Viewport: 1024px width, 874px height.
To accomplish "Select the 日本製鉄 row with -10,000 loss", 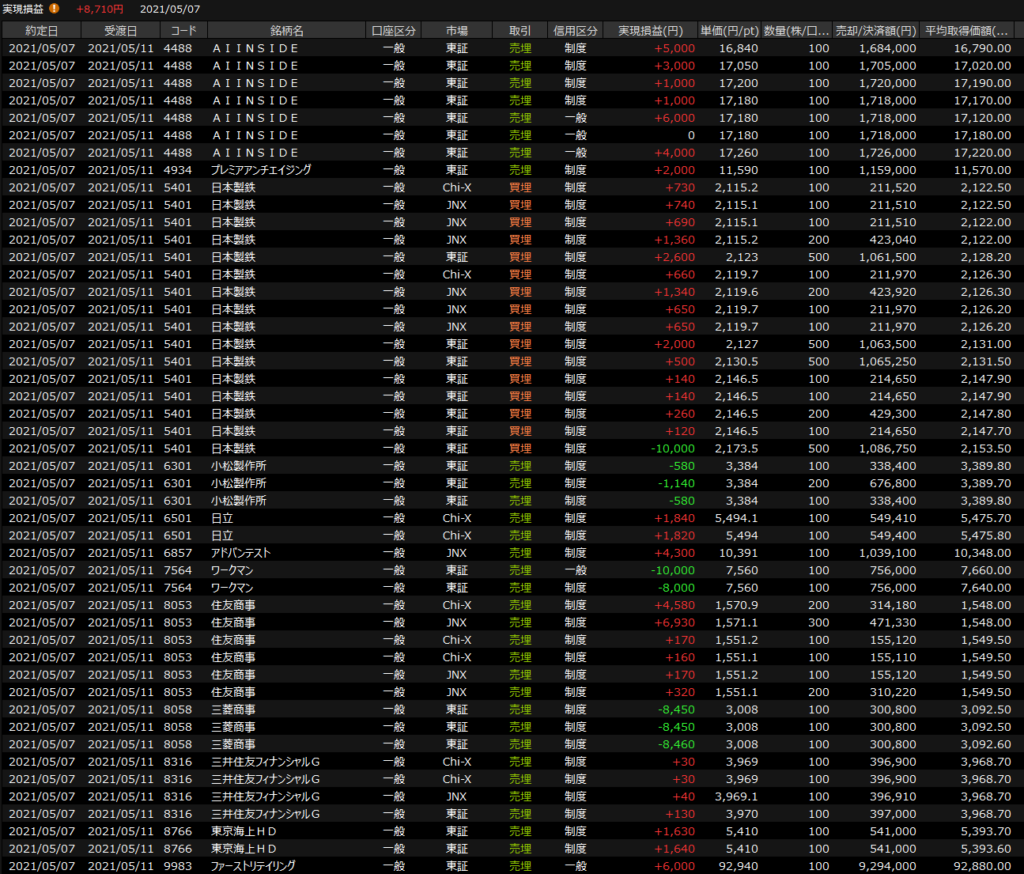I will (232, 448).
